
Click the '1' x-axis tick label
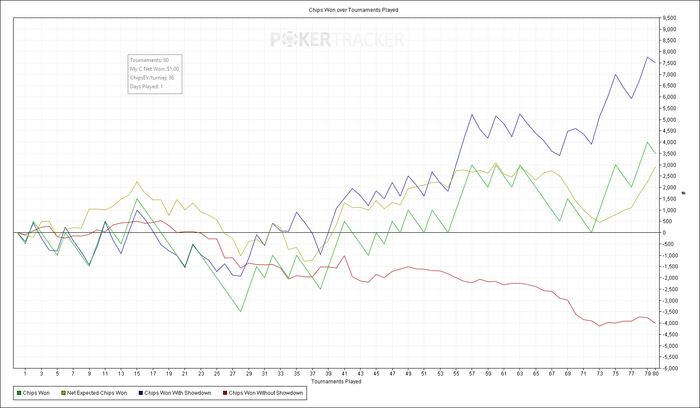tap(25, 374)
